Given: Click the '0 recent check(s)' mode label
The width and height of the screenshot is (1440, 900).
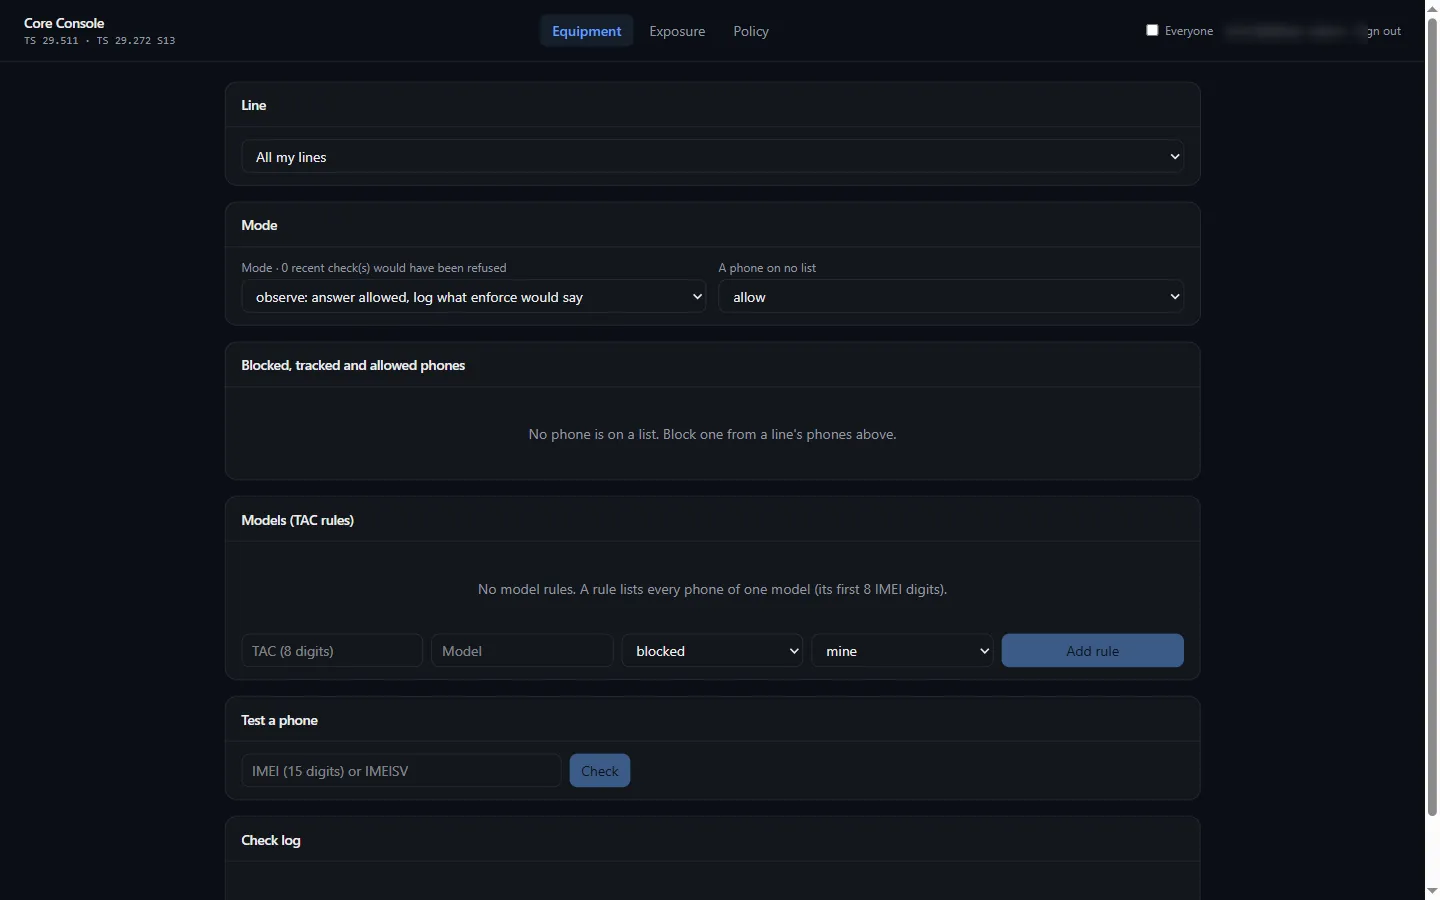Looking at the screenshot, I should coord(374,268).
